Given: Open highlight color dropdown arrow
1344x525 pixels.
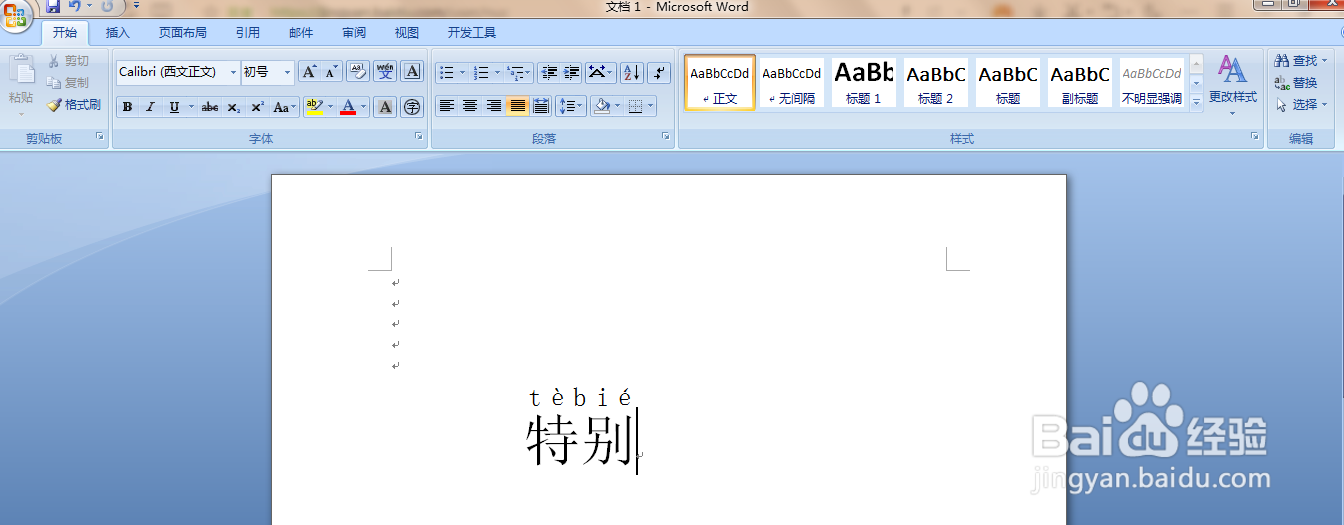Looking at the screenshot, I should click(x=329, y=107).
